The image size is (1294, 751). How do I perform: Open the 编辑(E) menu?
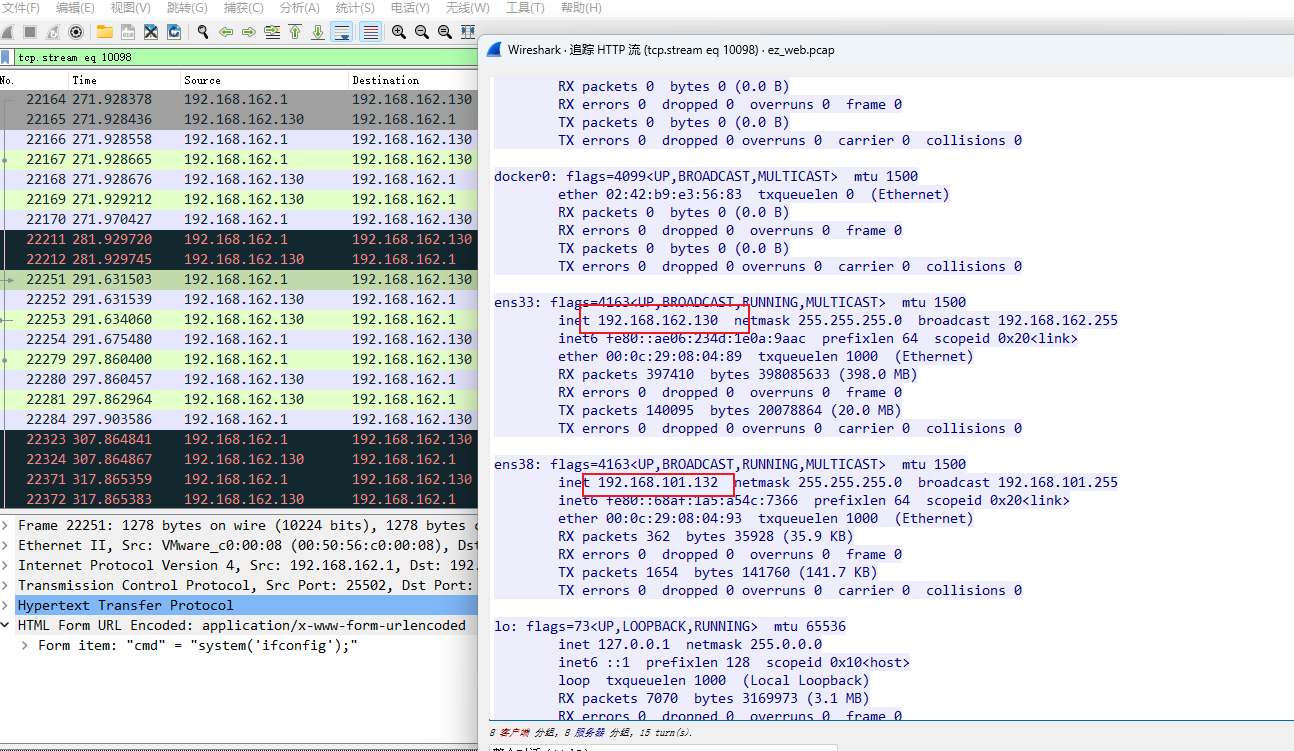click(x=76, y=8)
